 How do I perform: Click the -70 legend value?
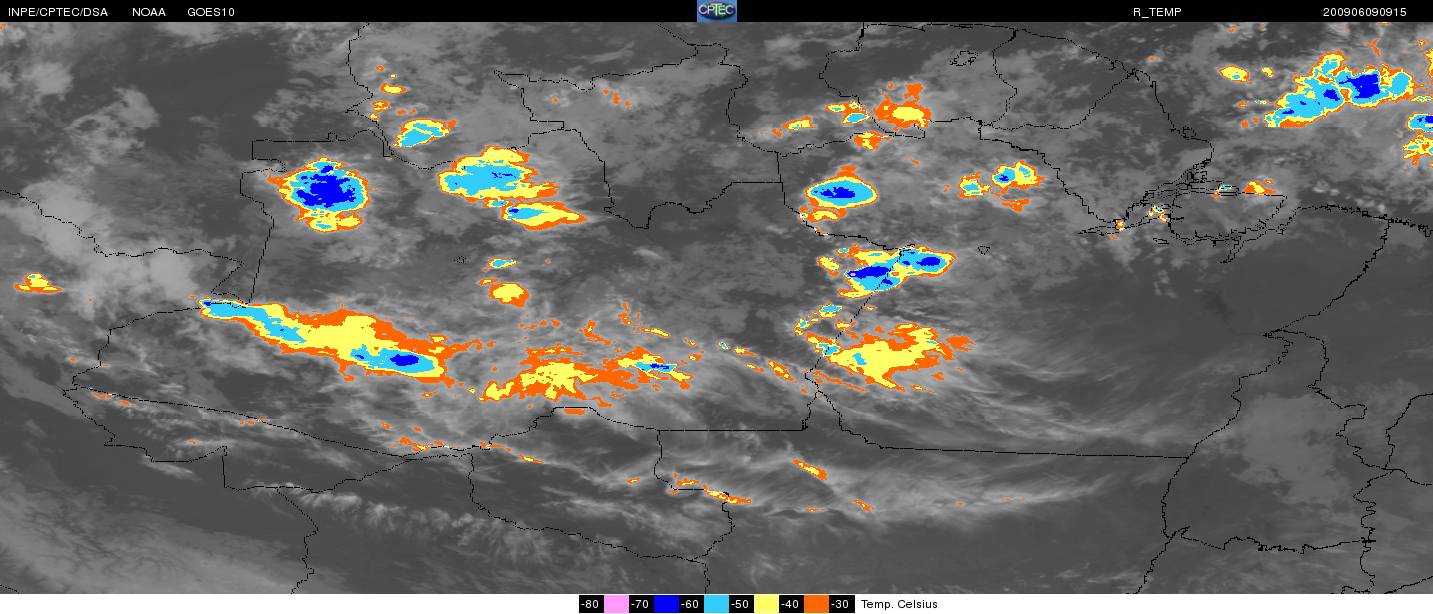pos(640,604)
